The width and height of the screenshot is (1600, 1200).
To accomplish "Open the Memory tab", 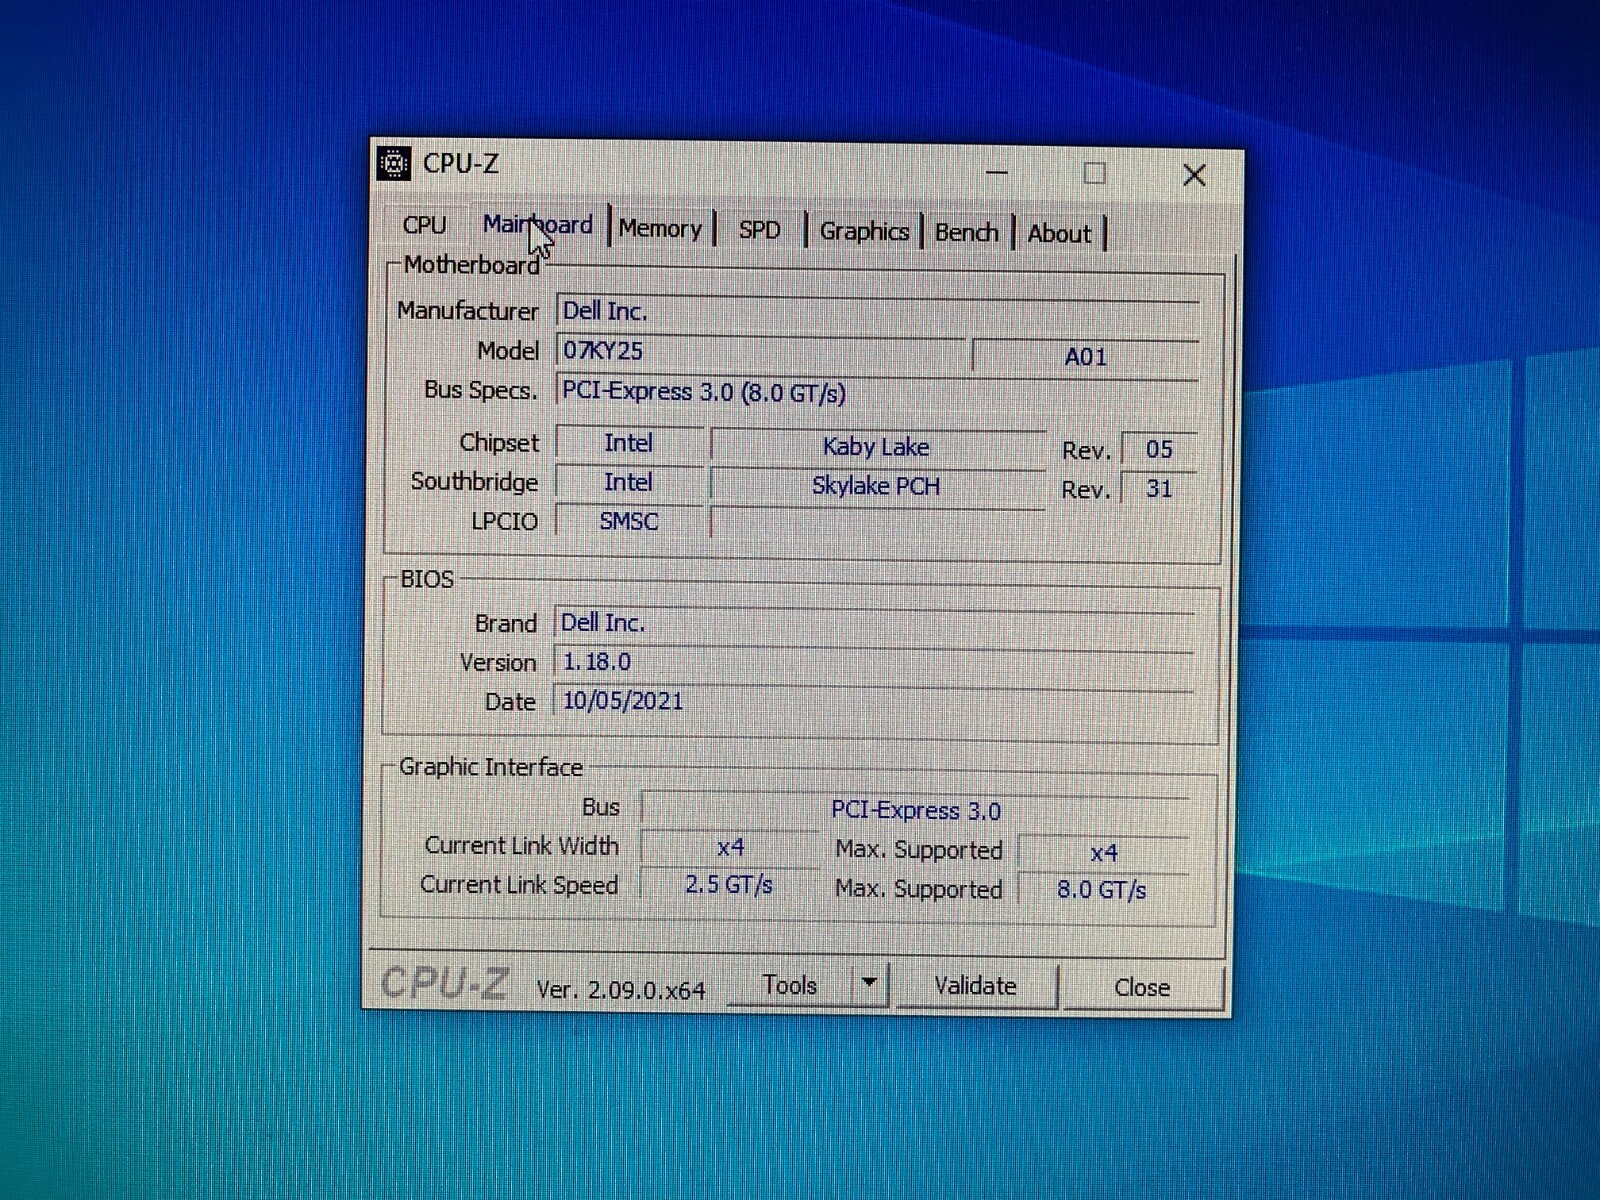I will 660,229.
